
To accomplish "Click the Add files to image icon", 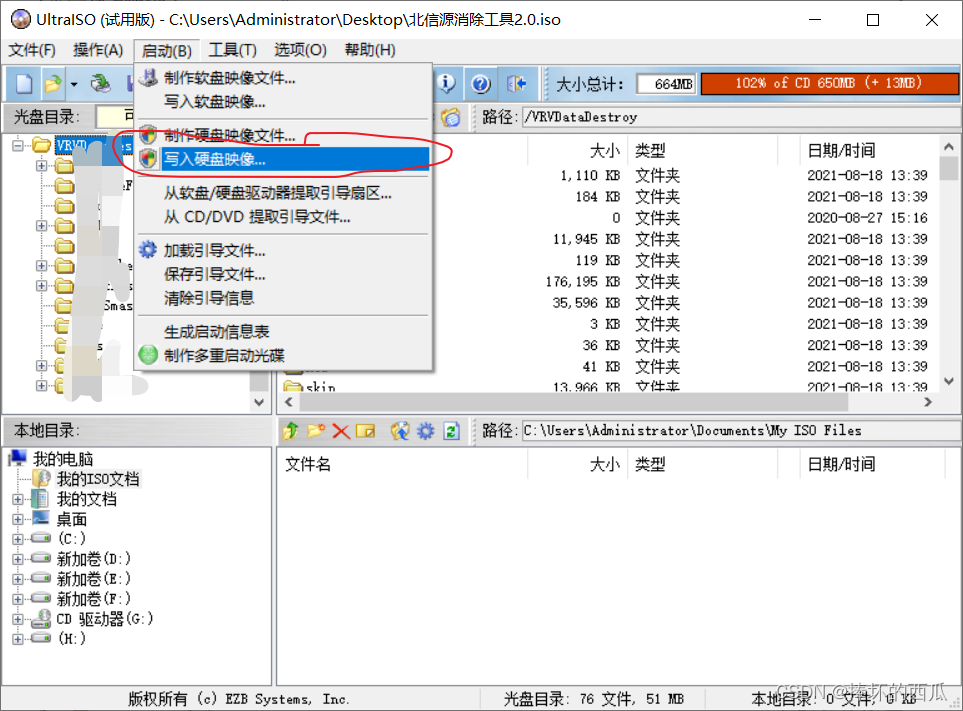I will [x=400, y=431].
